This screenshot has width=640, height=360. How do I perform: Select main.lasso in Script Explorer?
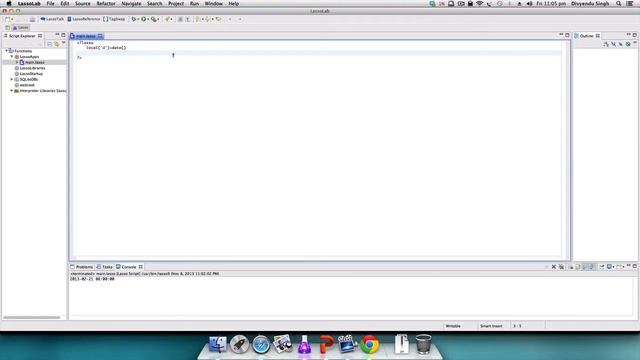point(35,62)
